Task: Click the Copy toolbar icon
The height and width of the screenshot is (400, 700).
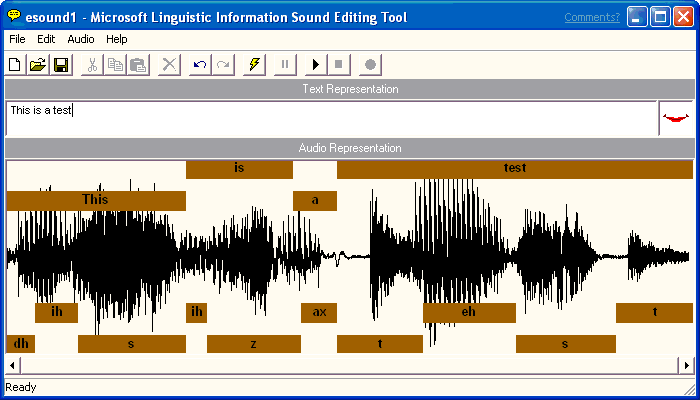Action: 116,65
